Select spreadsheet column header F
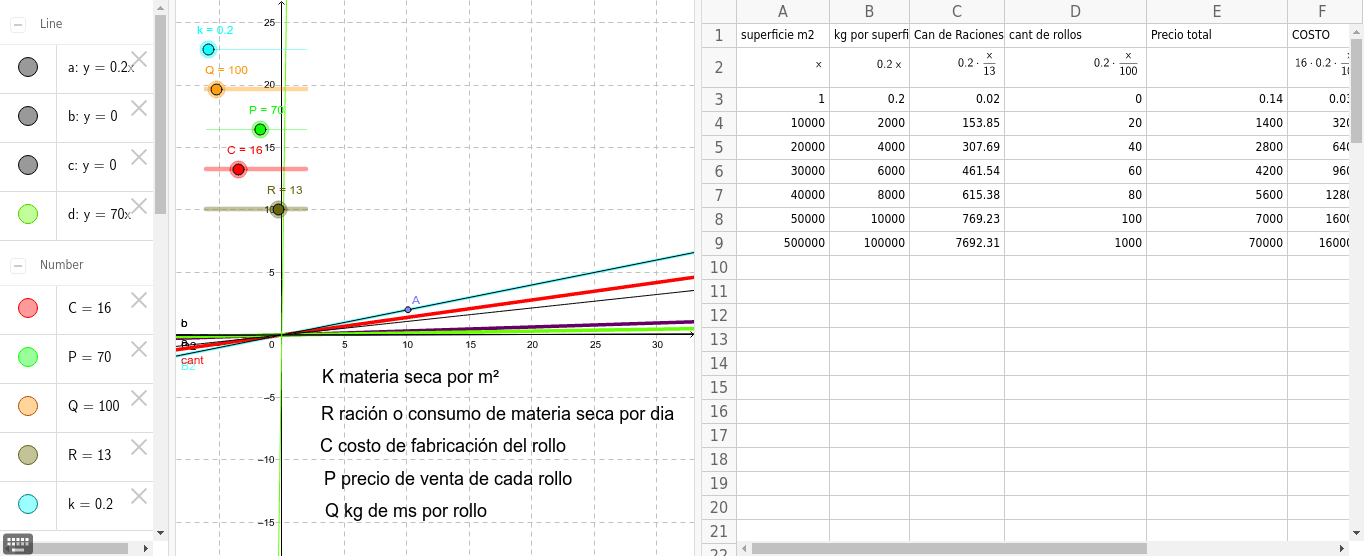Screen dimensions: 1366x558 tap(1321, 12)
